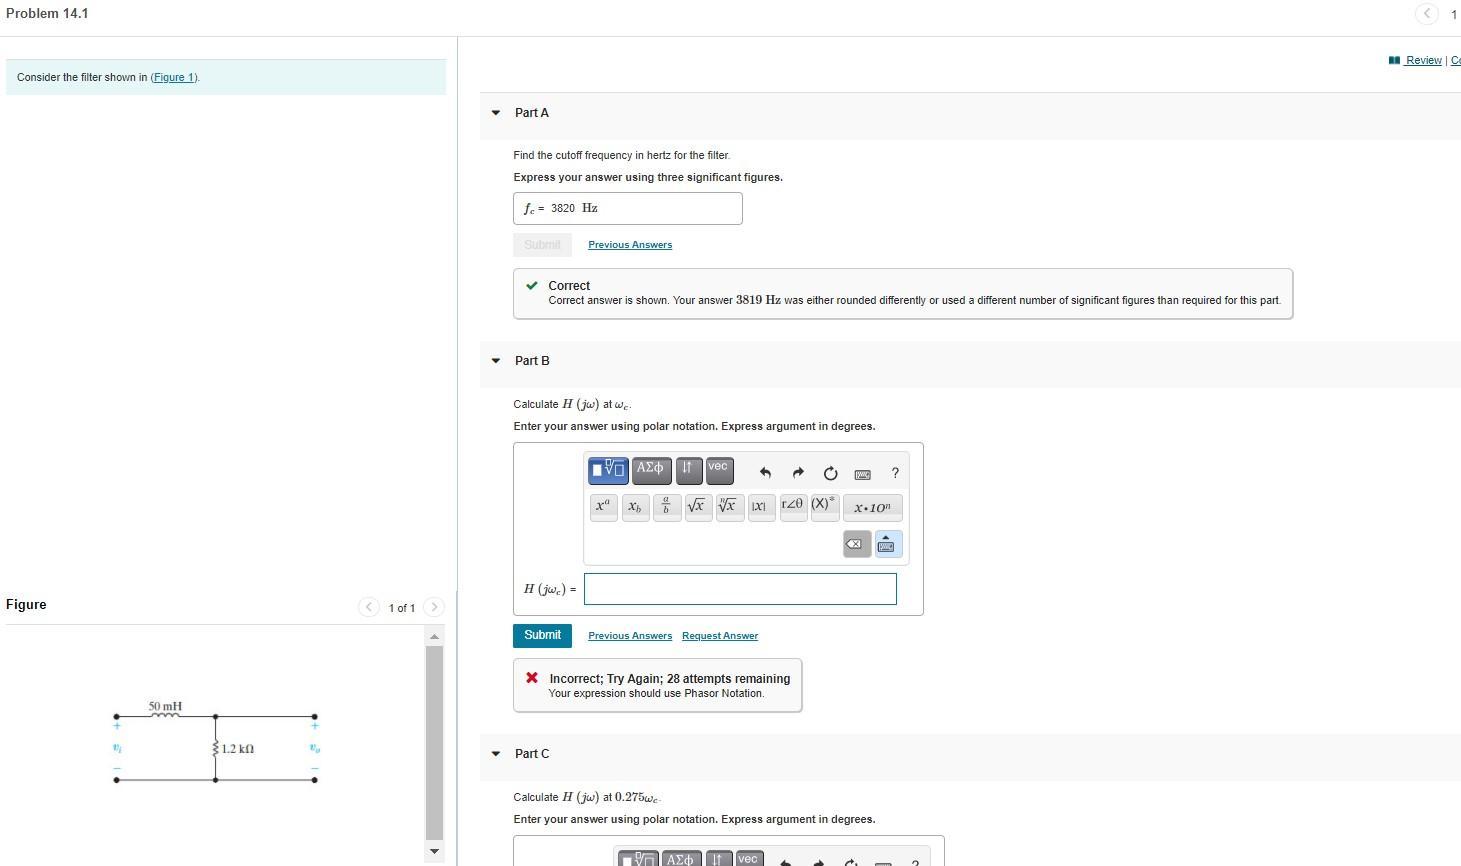Image resolution: width=1461 pixels, height=866 pixels.
Task: Open Previous Answers for Part A
Action: (630, 245)
